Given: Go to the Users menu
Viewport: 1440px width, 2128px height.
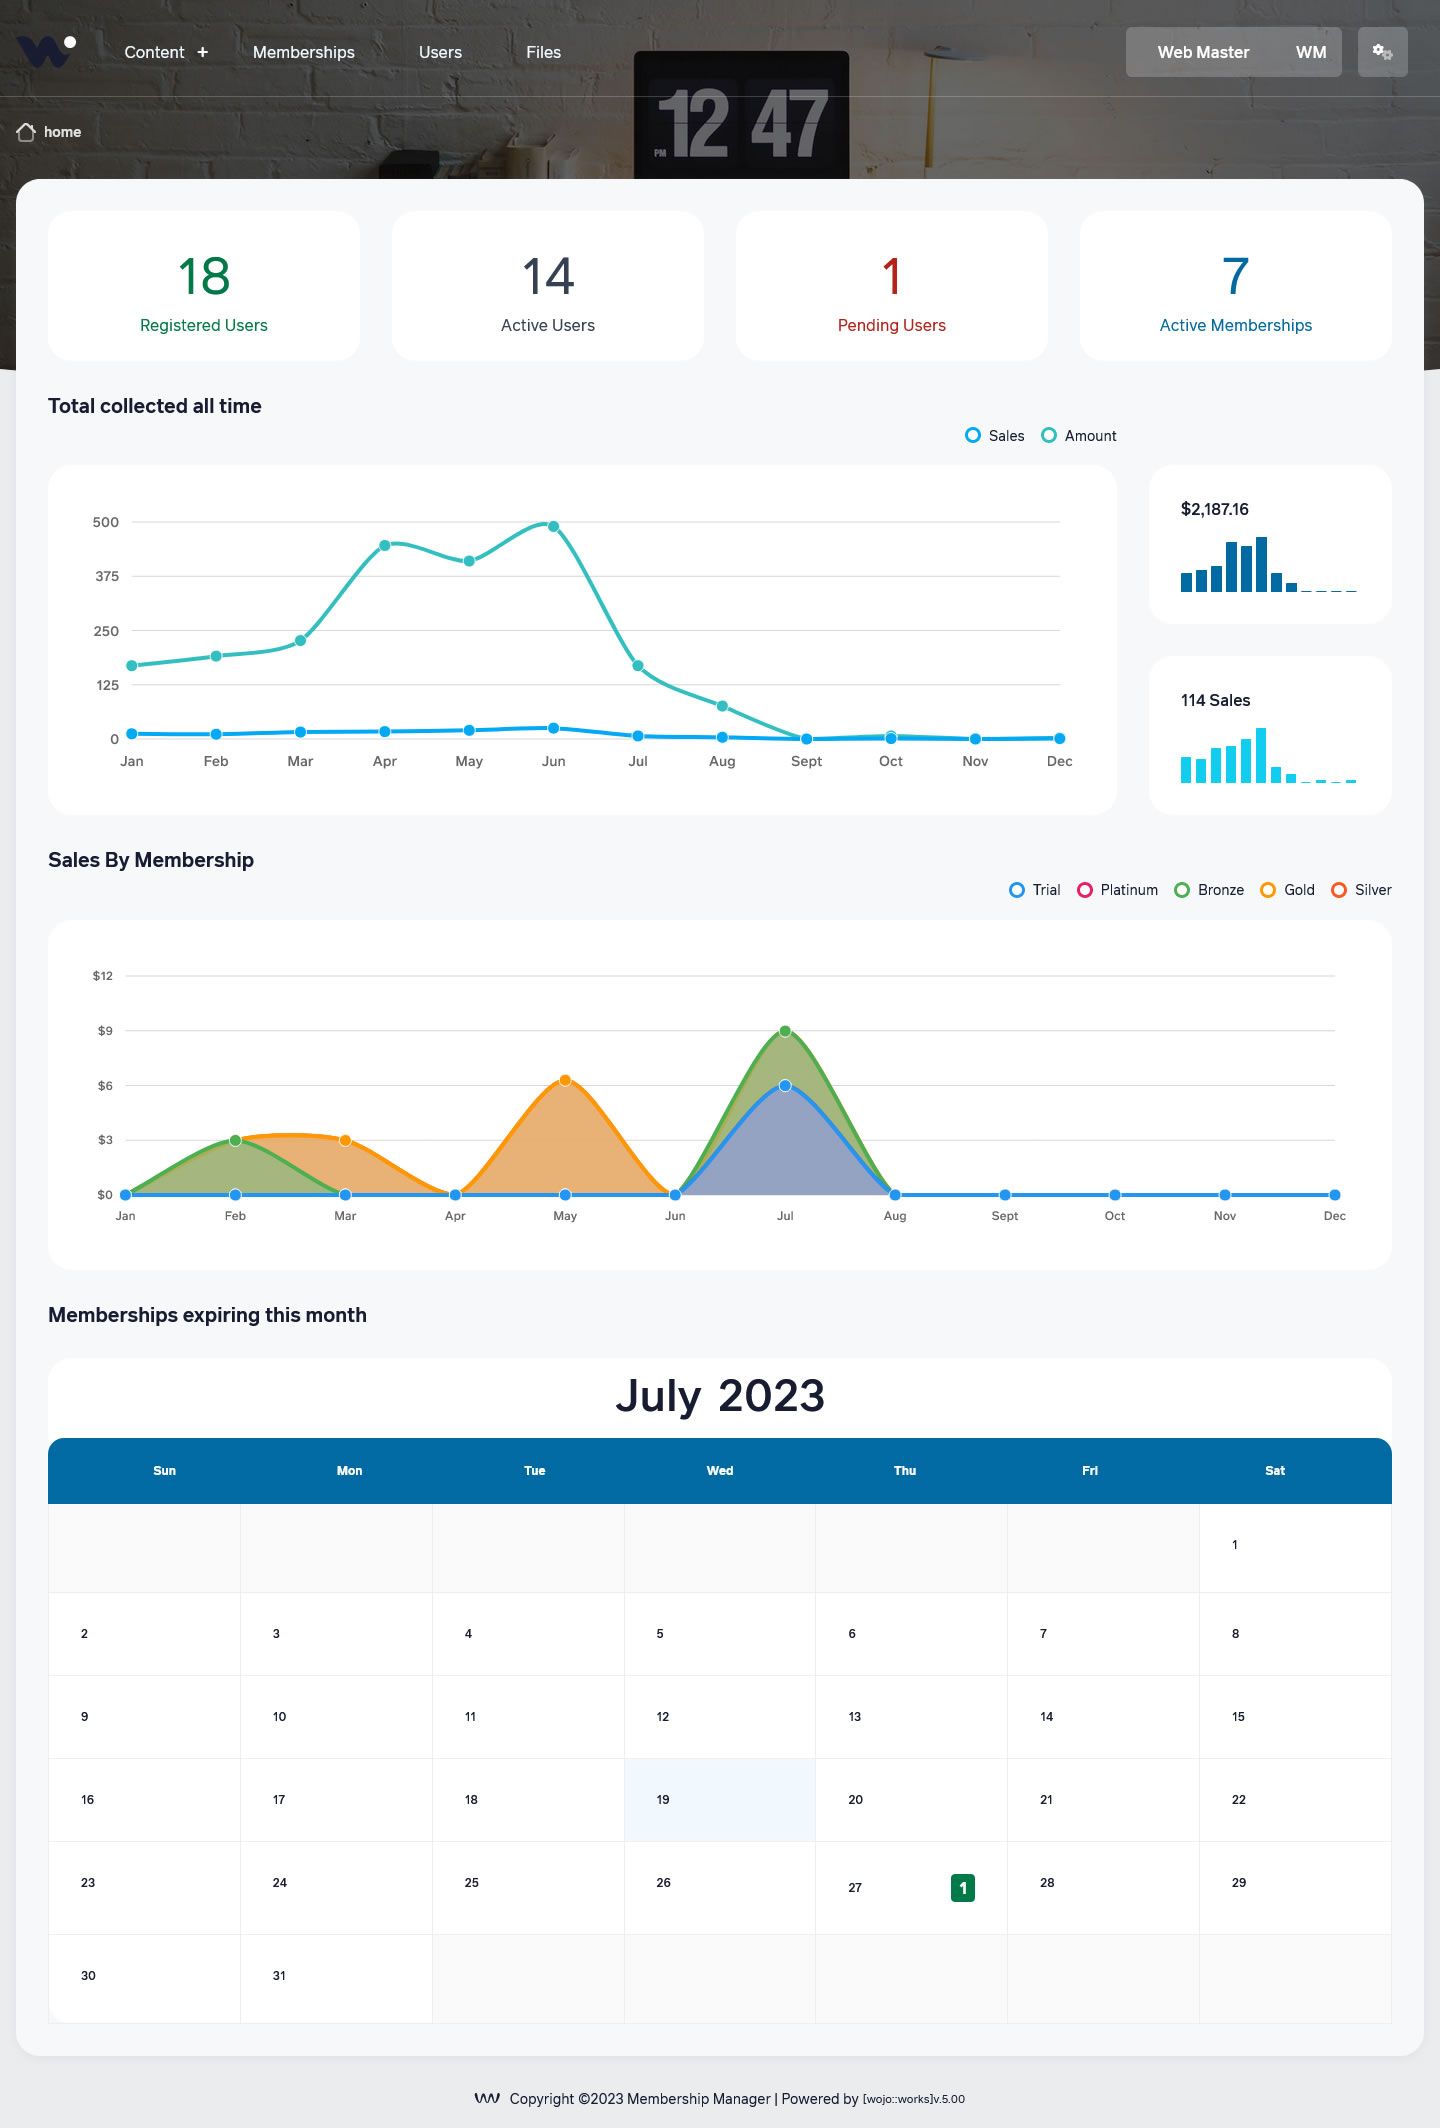Looking at the screenshot, I should coord(440,52).
